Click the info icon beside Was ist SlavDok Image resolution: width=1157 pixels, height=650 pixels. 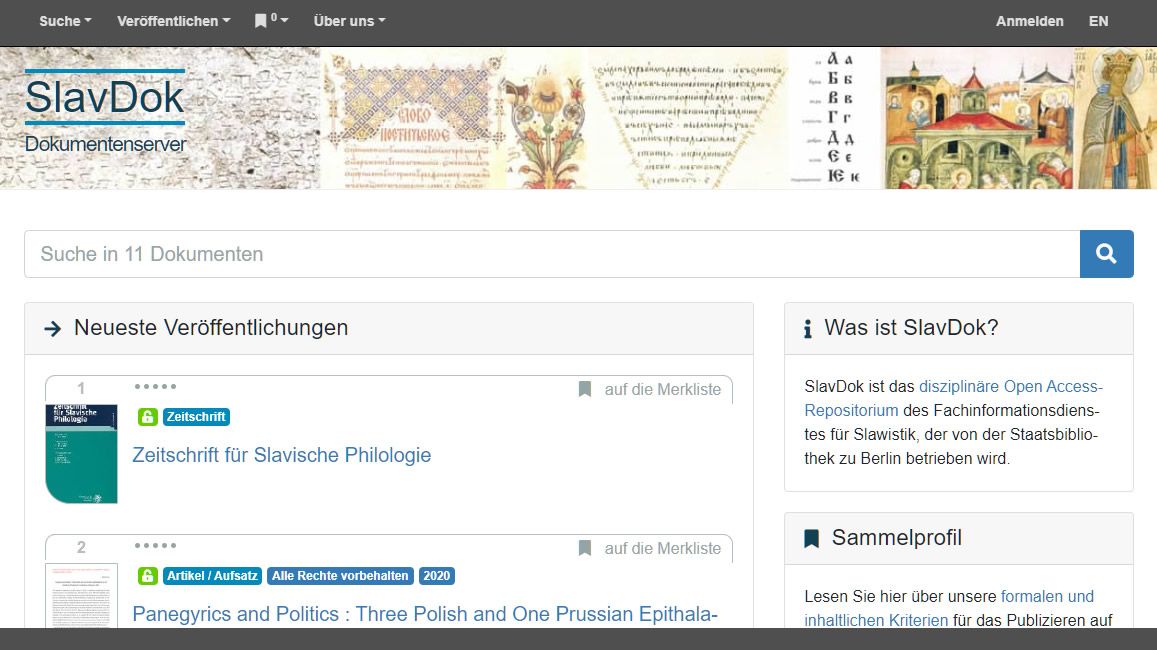[x=807, y=329]
